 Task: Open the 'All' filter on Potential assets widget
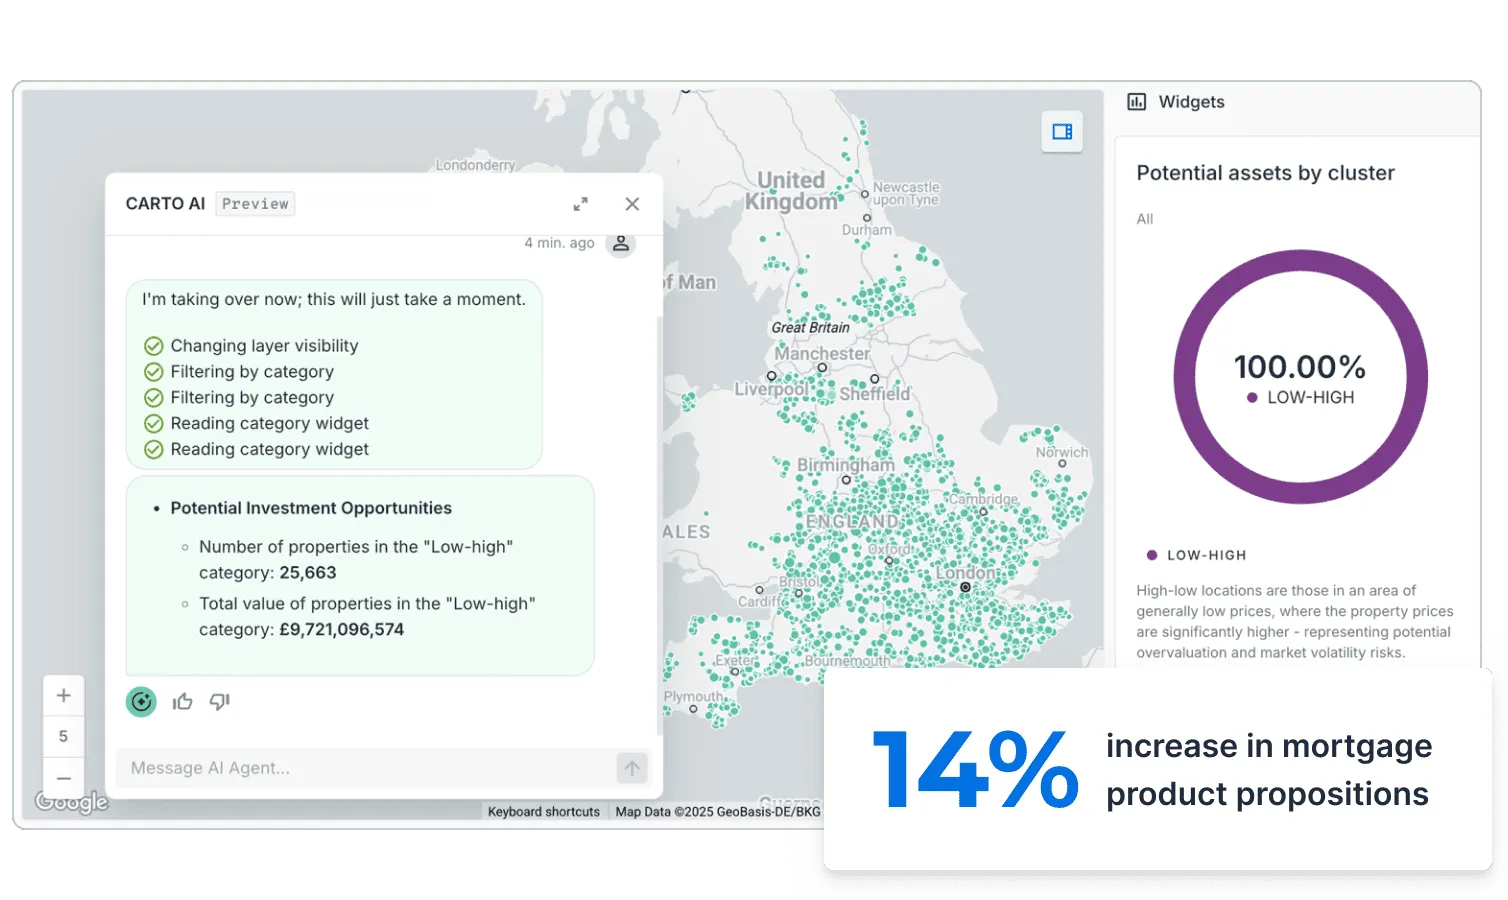pyautogui.click(x=1144, y=219)
